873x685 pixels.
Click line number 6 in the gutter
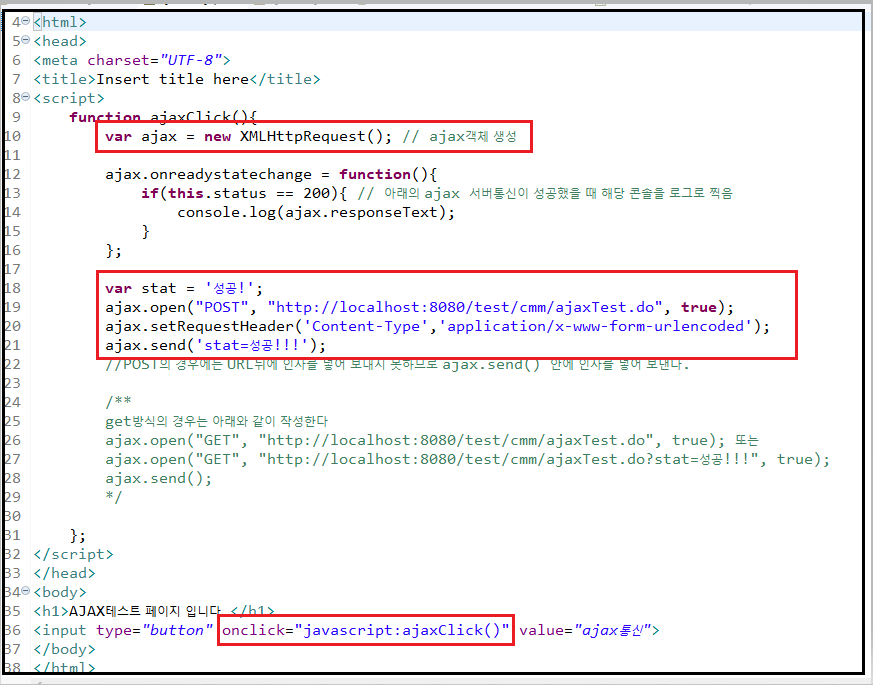click(16, 60)
